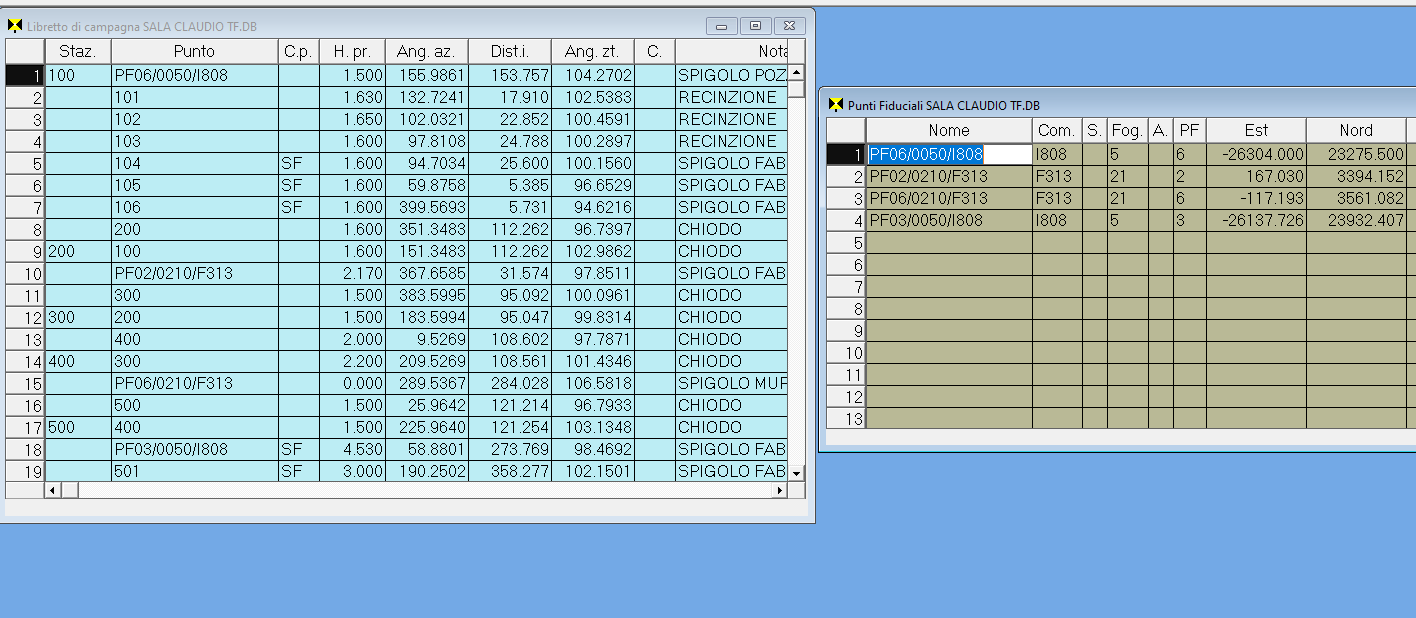Click the left arrow of Libretto horizontal scrollbar
This screenshot has height=618, width=1416.
pos(52,491)
